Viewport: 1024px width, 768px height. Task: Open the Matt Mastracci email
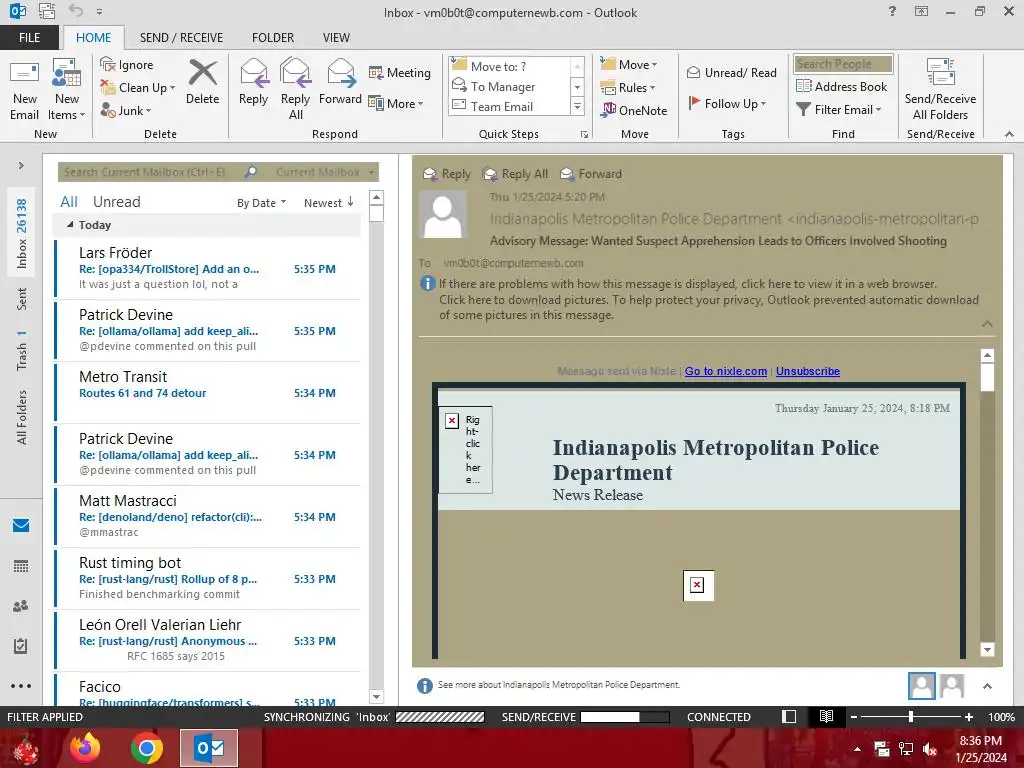[208, 517]
